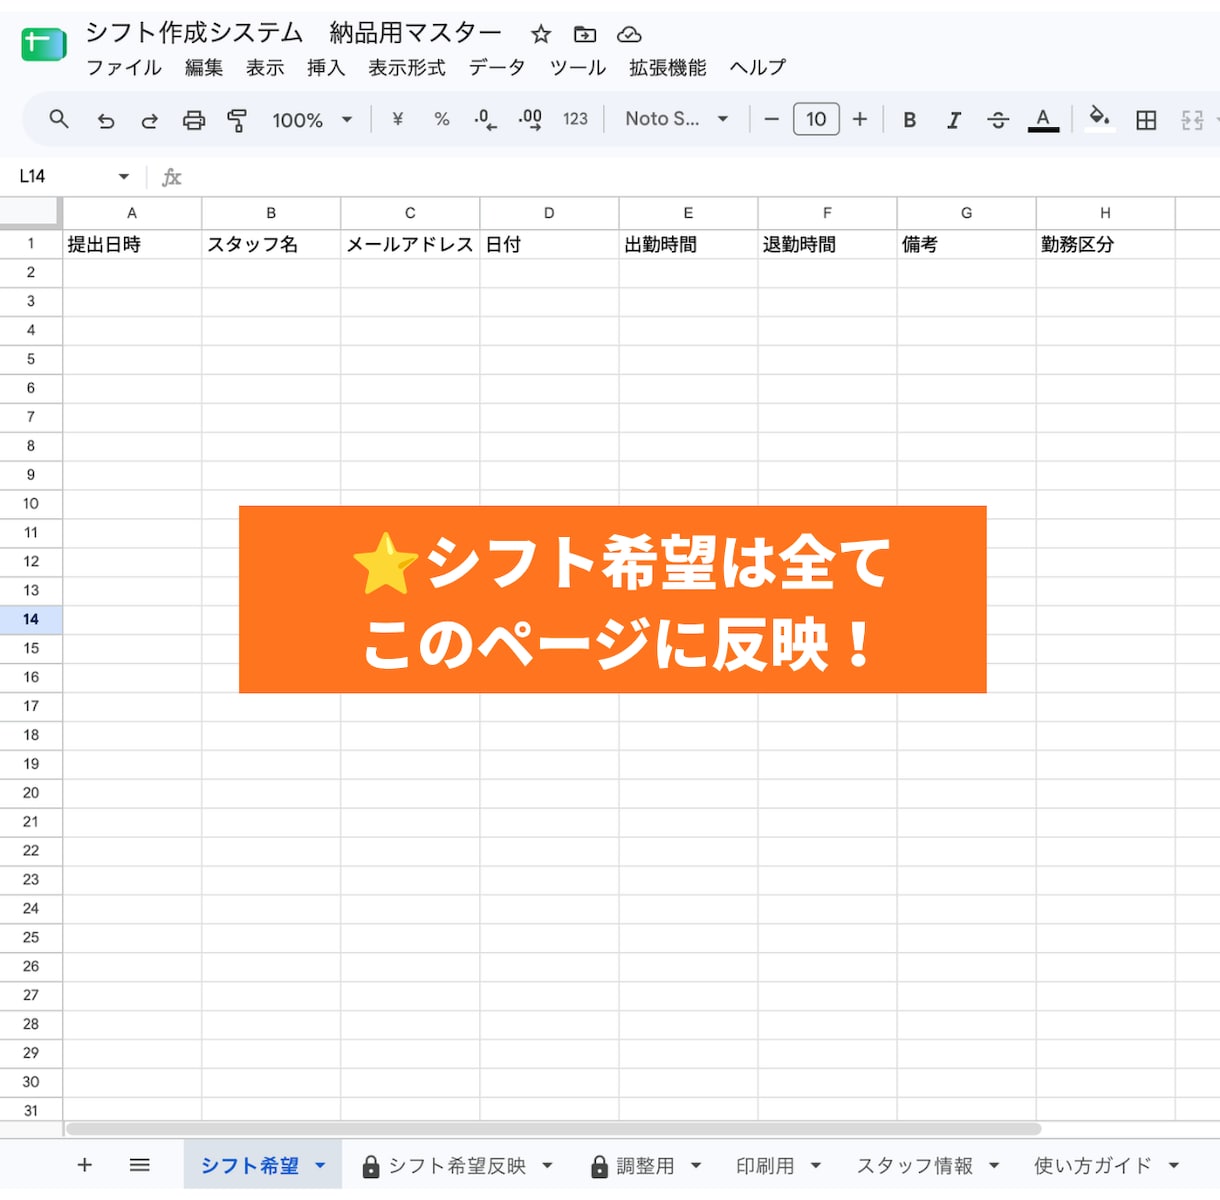Open the ファイル menu
Image resolution: width=1220 pixels, height=1200 pixels.
click(x=124, y=68)
